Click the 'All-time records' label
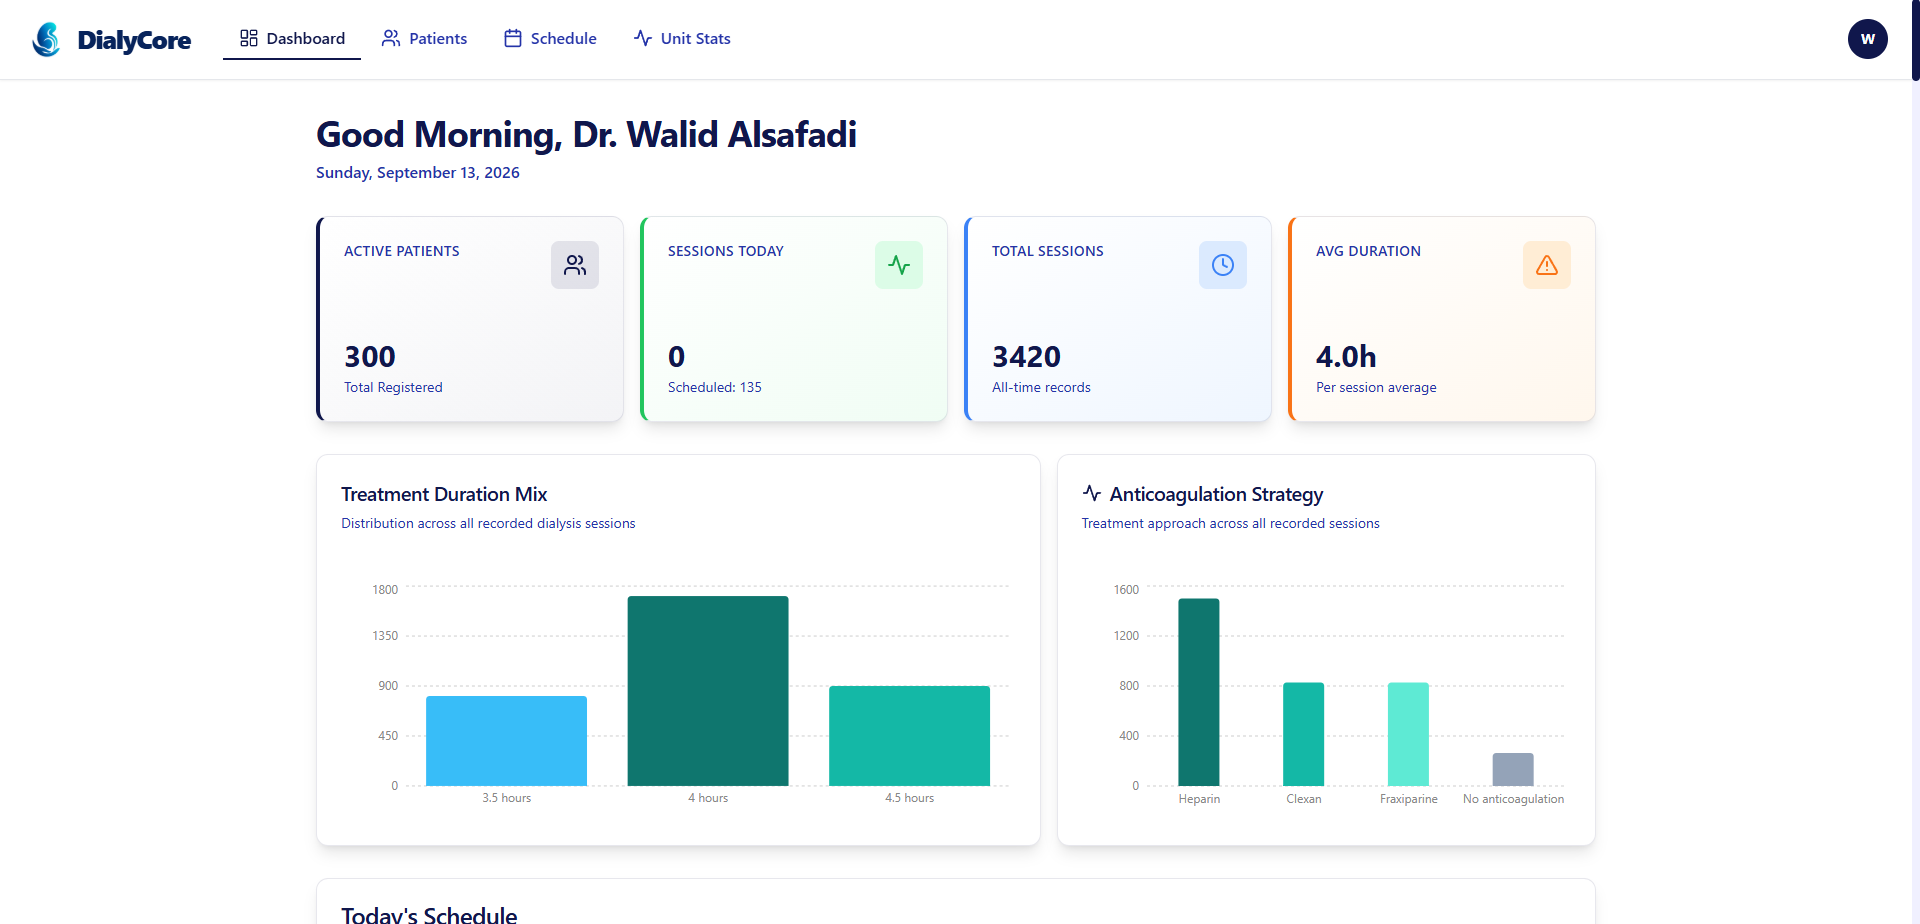 1041,387
